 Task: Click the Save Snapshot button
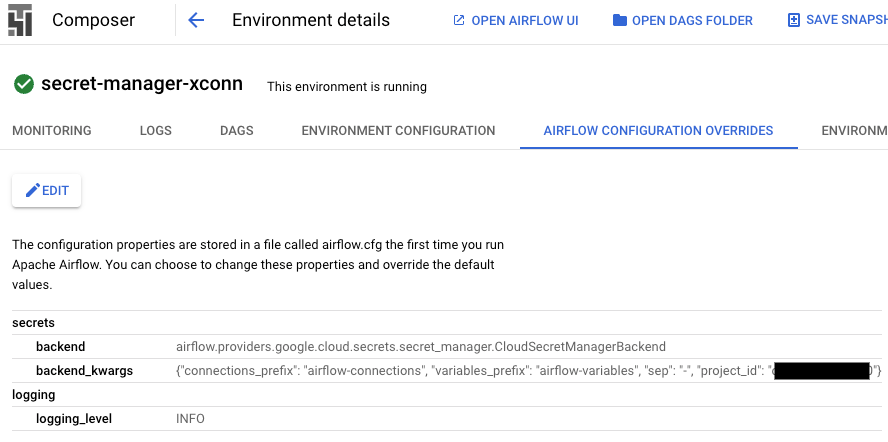pos(838,20)
